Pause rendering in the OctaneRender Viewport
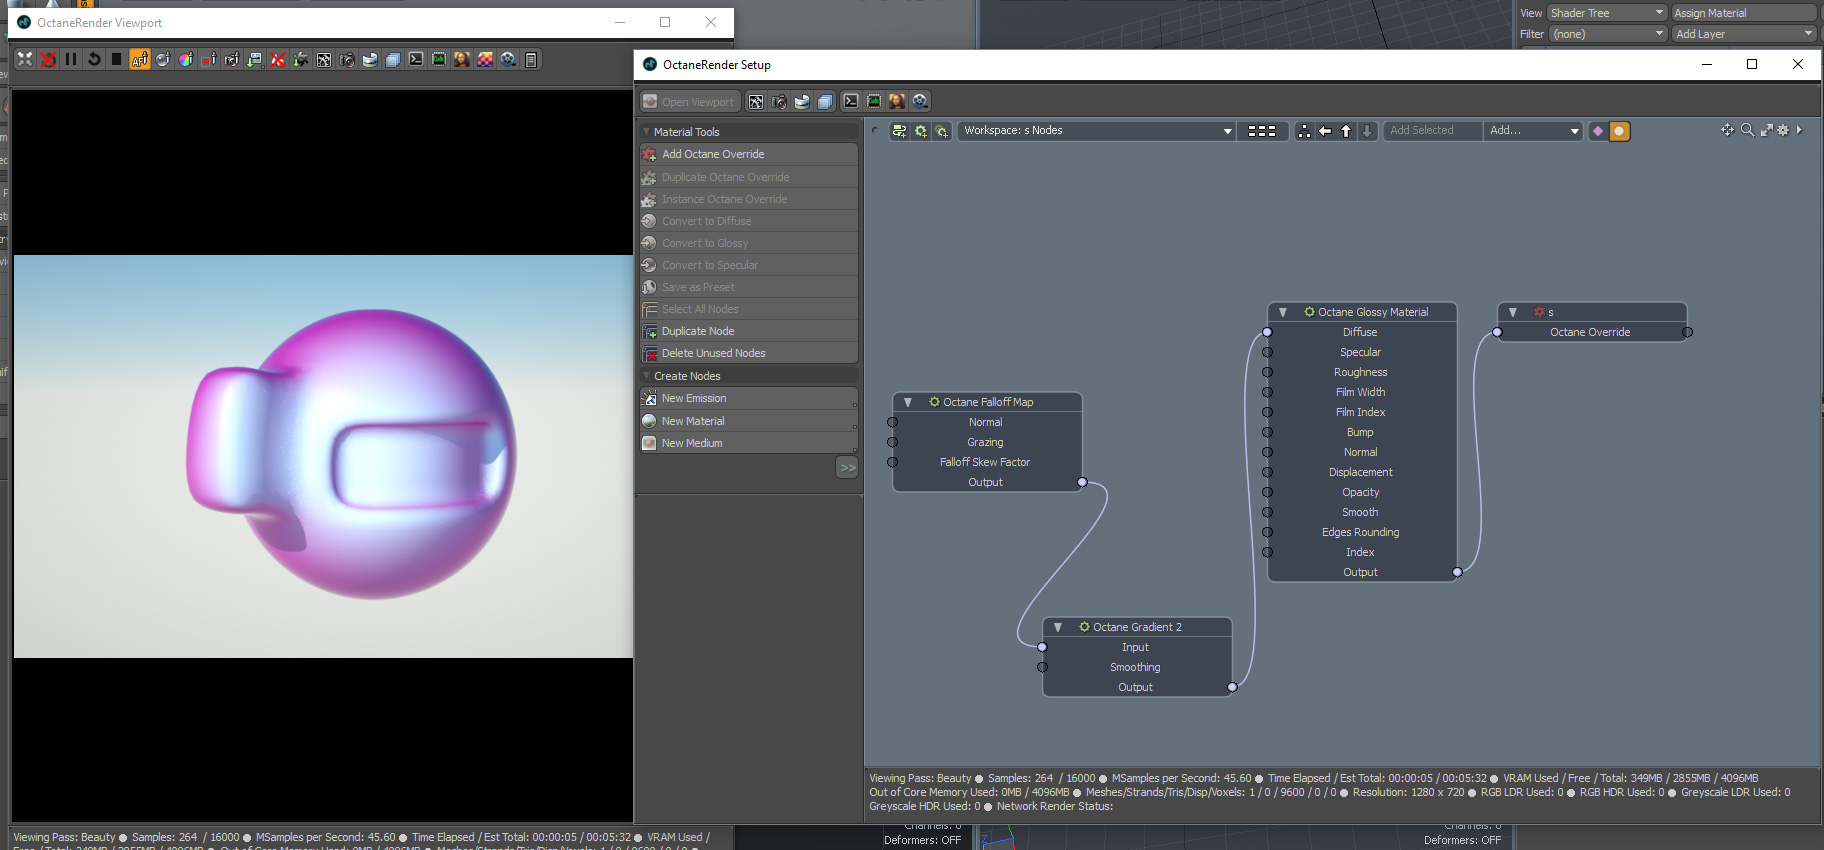This screenshot has height=850, width=1824. [71, 59]
